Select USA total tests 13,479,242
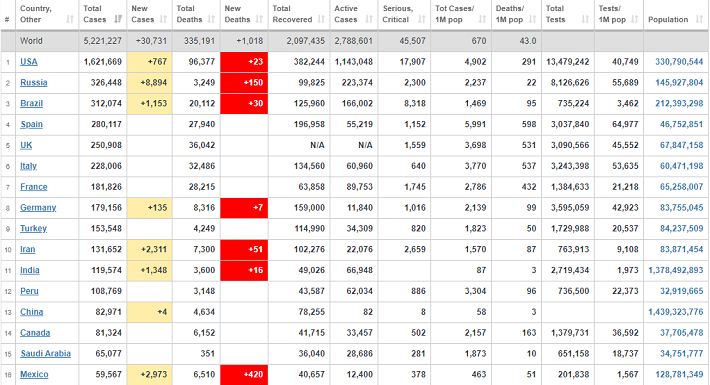Image resolution: width=710 pixels, height=385 pixels. tap(567, 62)
